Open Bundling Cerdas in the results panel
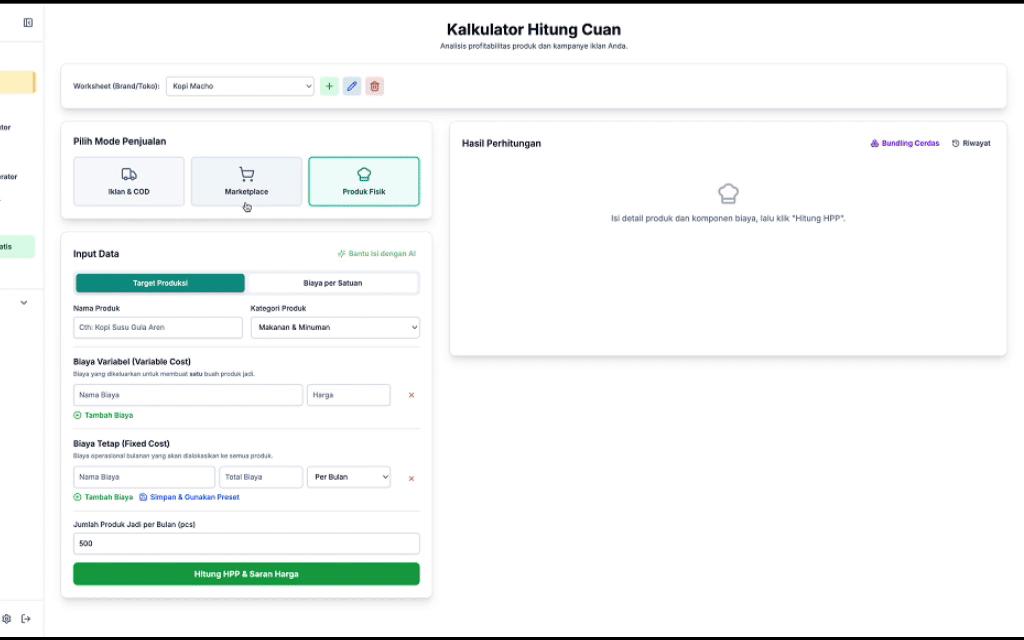 [x=905, y=144]
